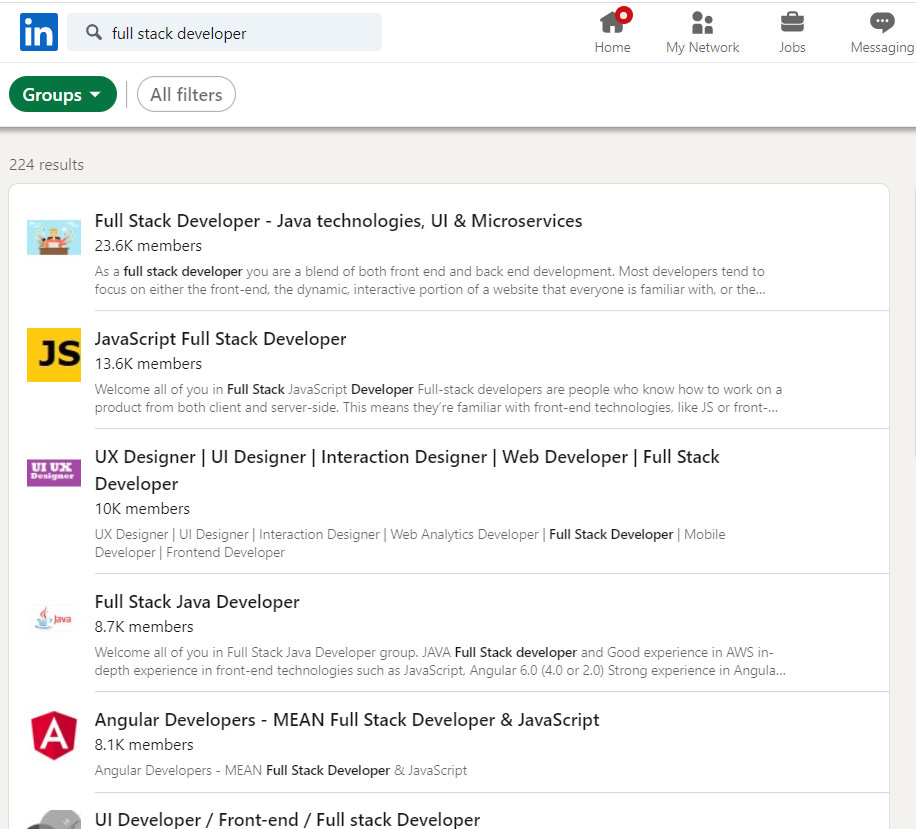Open the Groups filter dropdown
Screen dimensions: 916x829
point(62,94)
